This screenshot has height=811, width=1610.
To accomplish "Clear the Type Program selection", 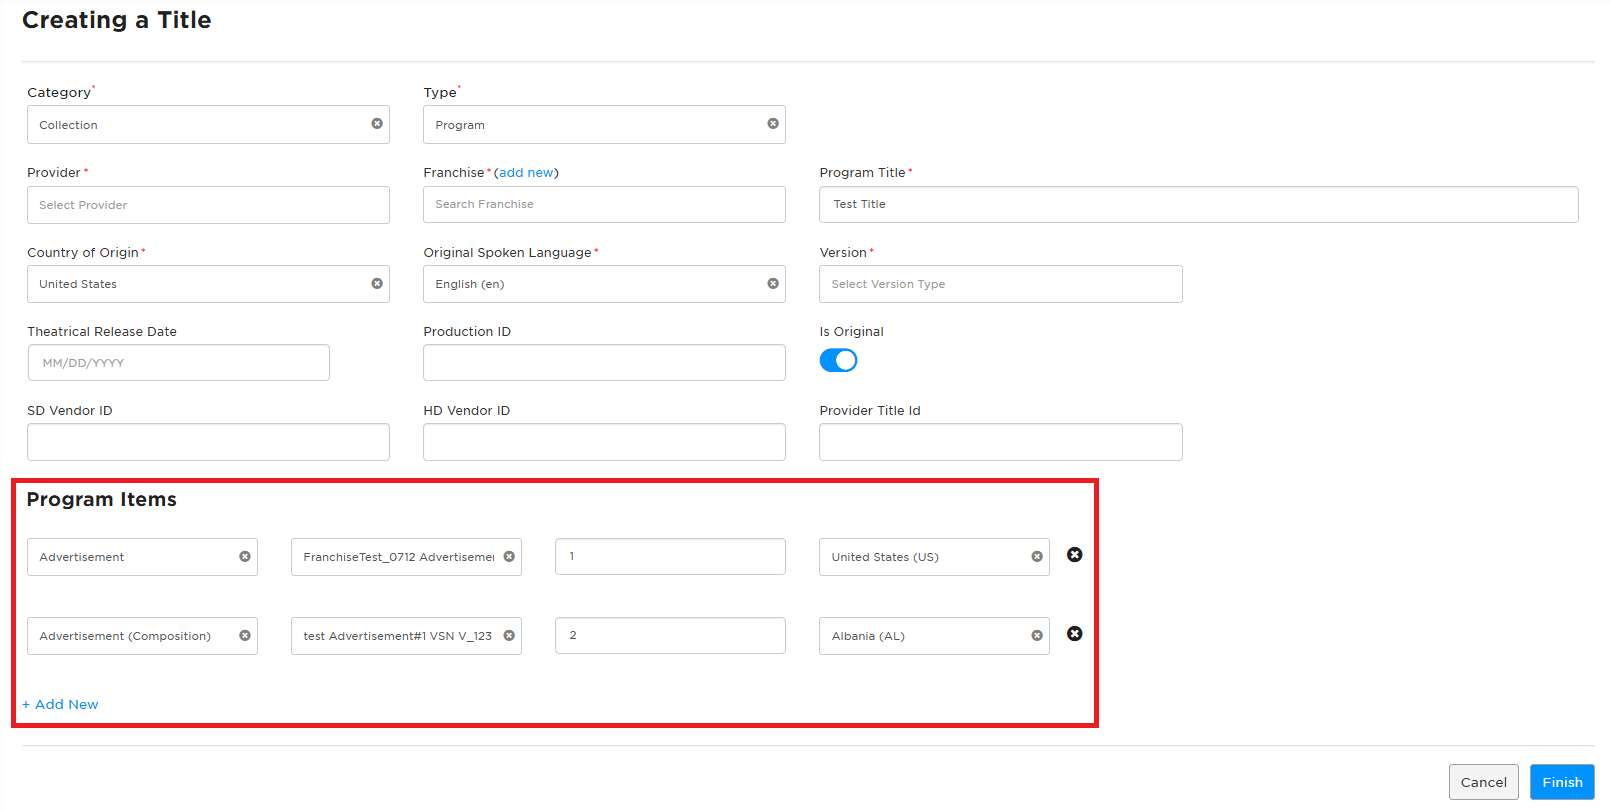I will pyautogui.click(x=773, y=124).
